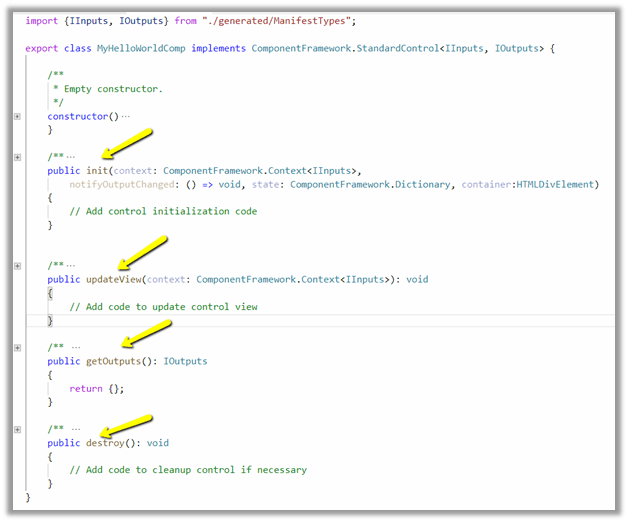628x522 pixels.
Task: Expand the folded comment above getOutputs method
Action: (x=17, y=348)
